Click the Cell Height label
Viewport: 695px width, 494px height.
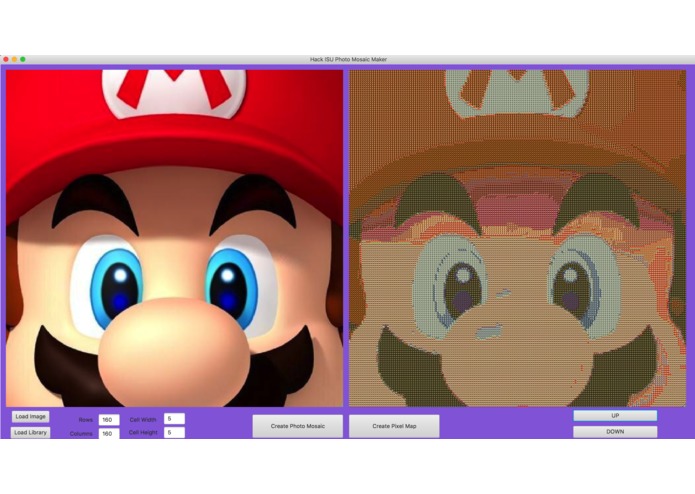143,432
